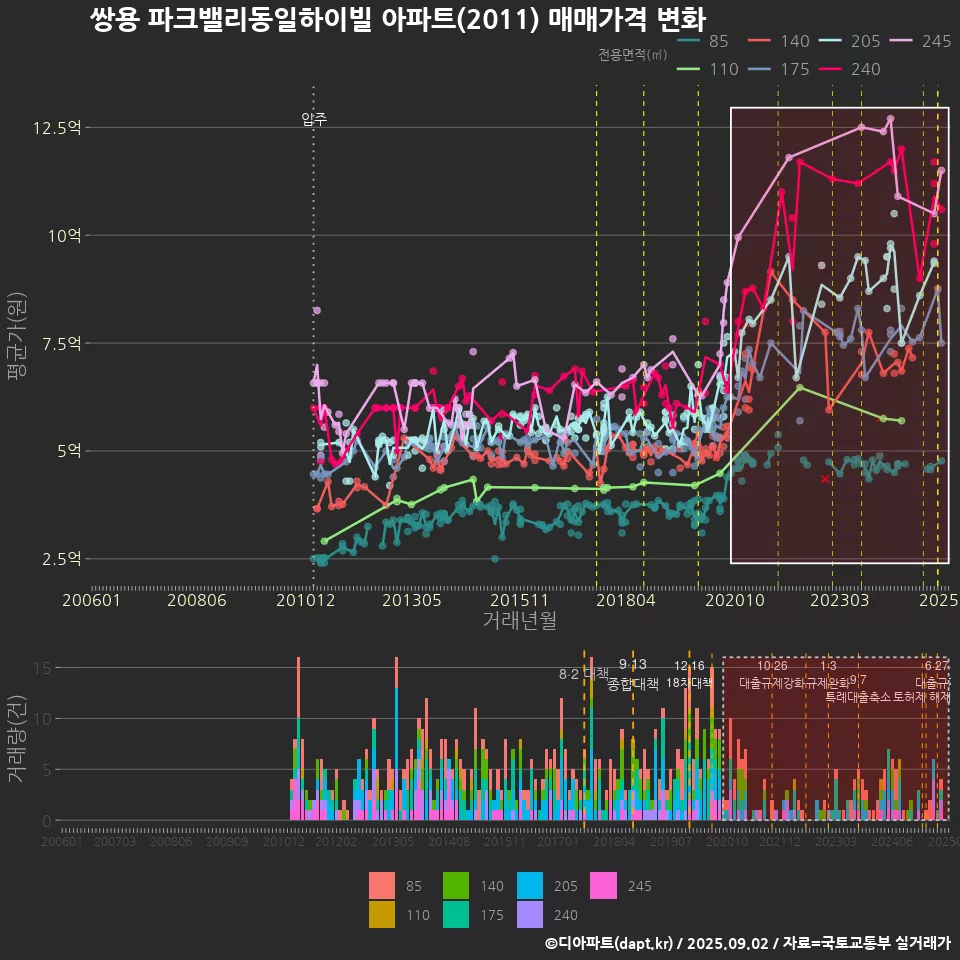This screenshot has width=960, height=960.
Task: Click 201701 on the volume chart x-axis
Action: (x=558, y=841)
